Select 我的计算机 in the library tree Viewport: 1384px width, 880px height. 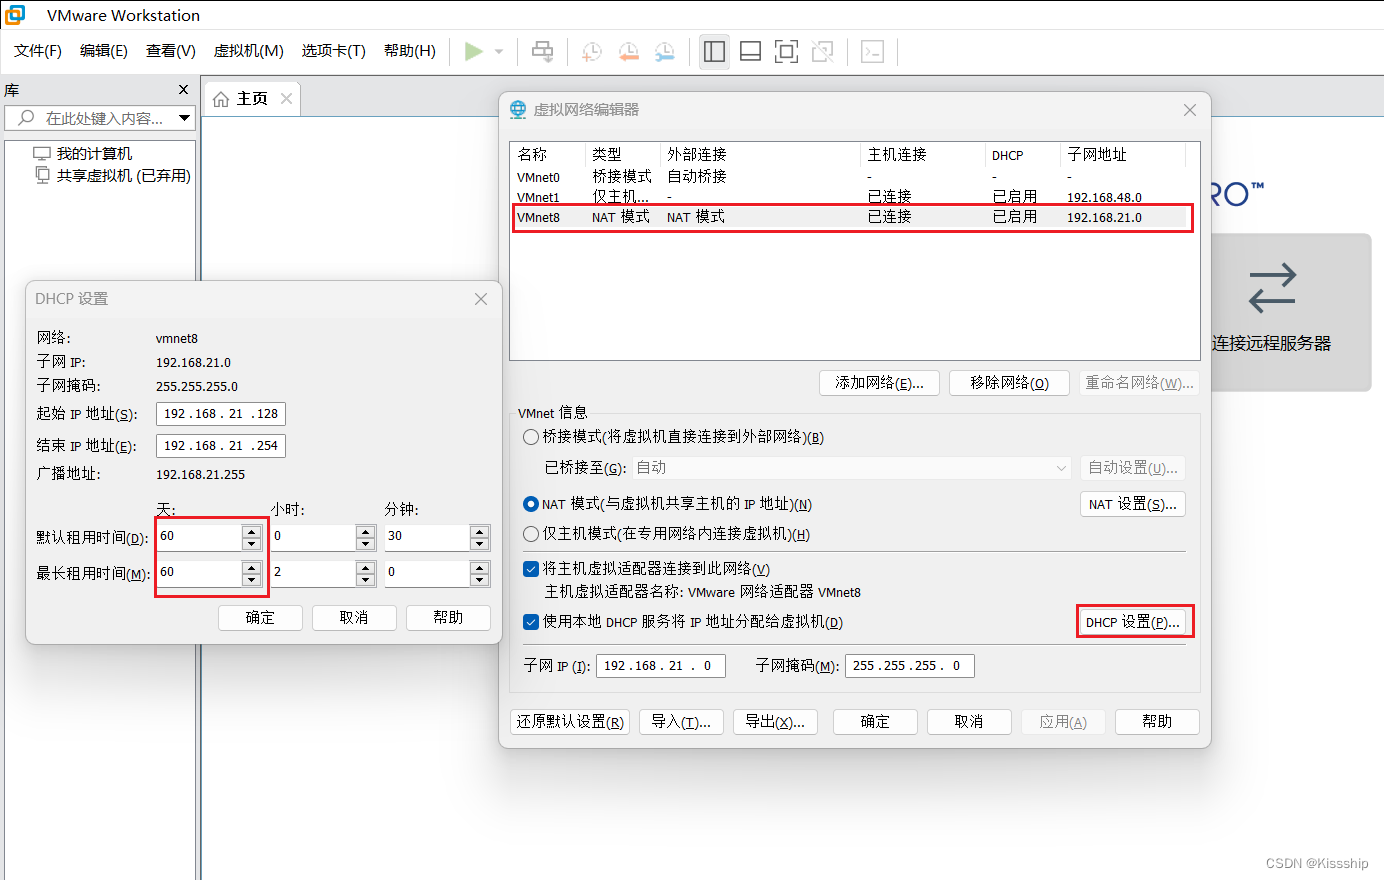click(x=94, y=153)
